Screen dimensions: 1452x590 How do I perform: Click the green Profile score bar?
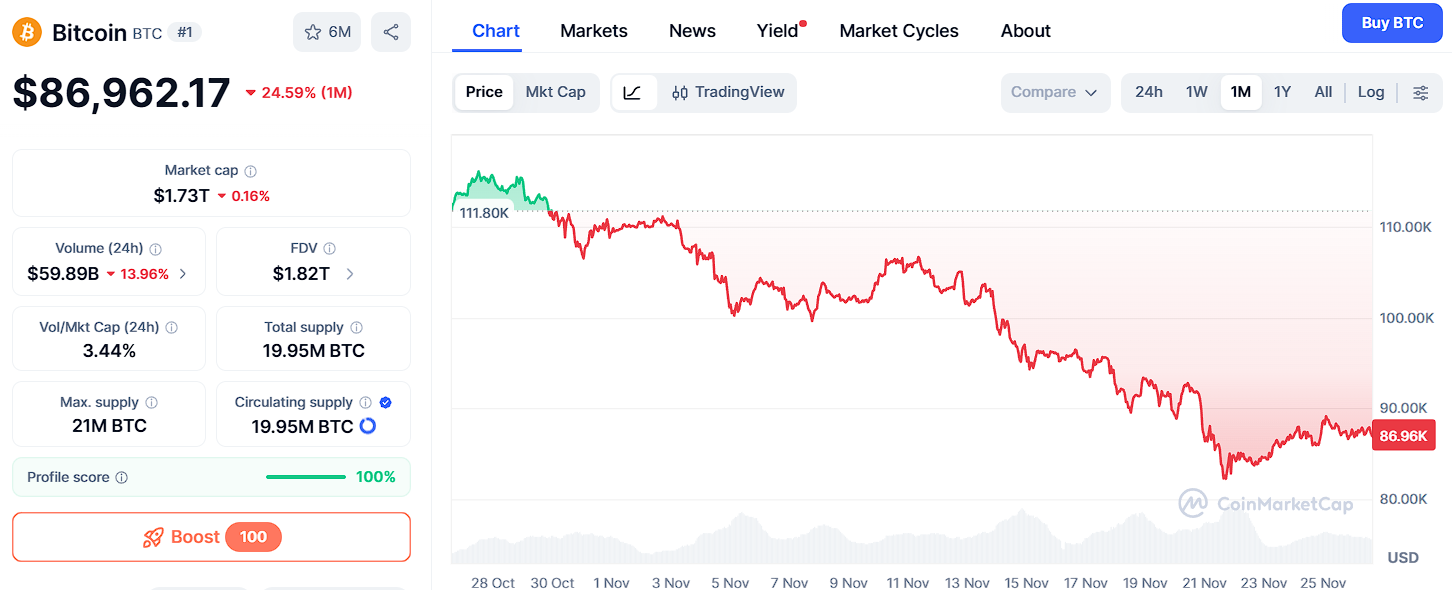click(x=305, y=477)
